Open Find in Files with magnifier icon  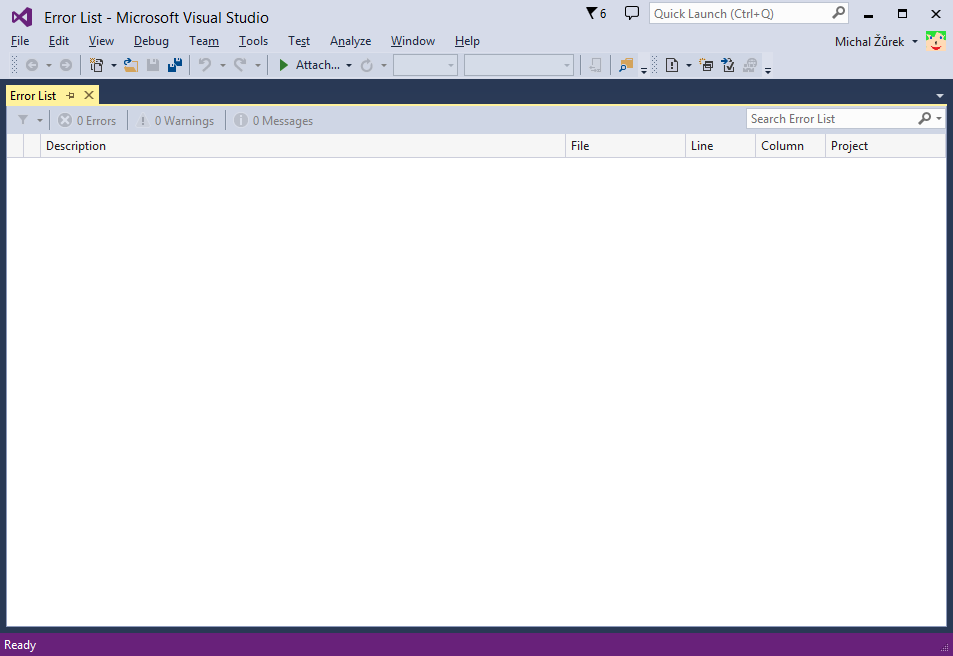pyautogui.click(x=625, y=64)
